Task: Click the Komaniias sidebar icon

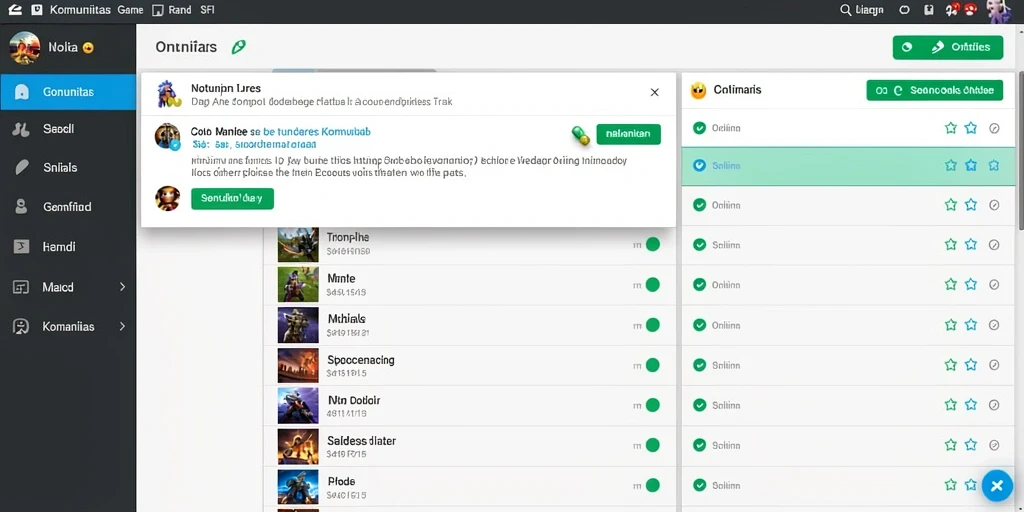Action: pyautogui.click(x=21, y=327)
